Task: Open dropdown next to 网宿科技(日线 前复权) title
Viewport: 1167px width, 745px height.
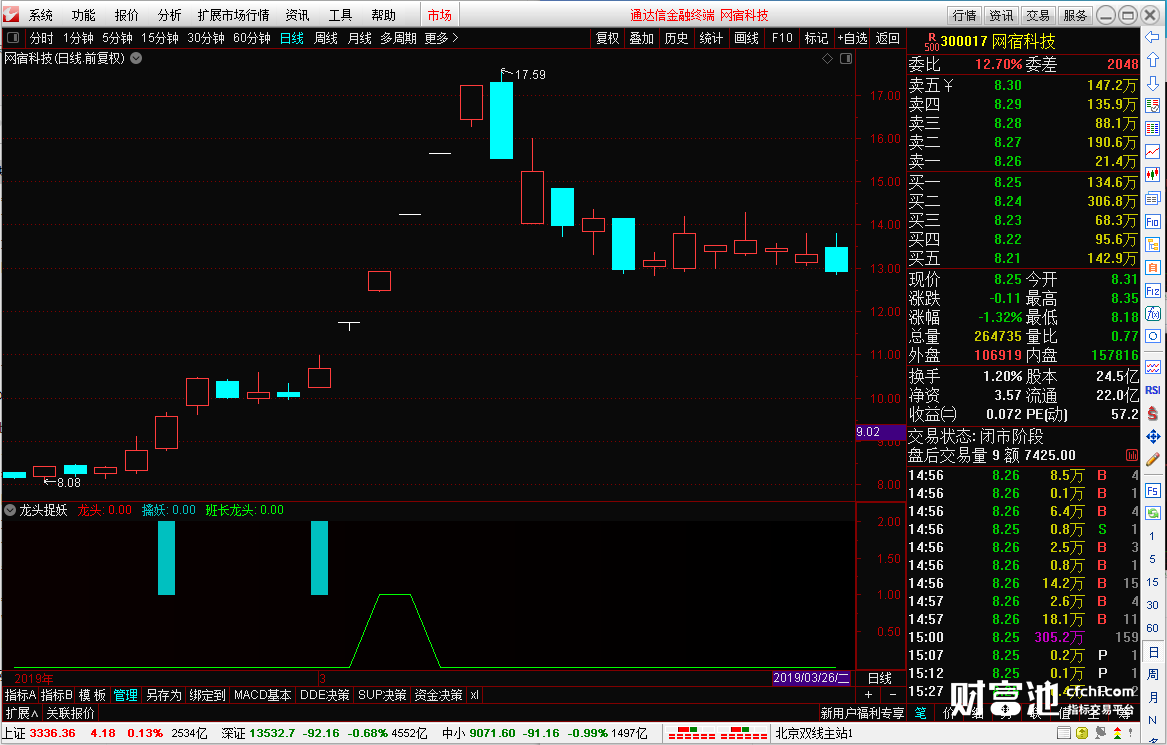Action: click(x=136, y=58)
